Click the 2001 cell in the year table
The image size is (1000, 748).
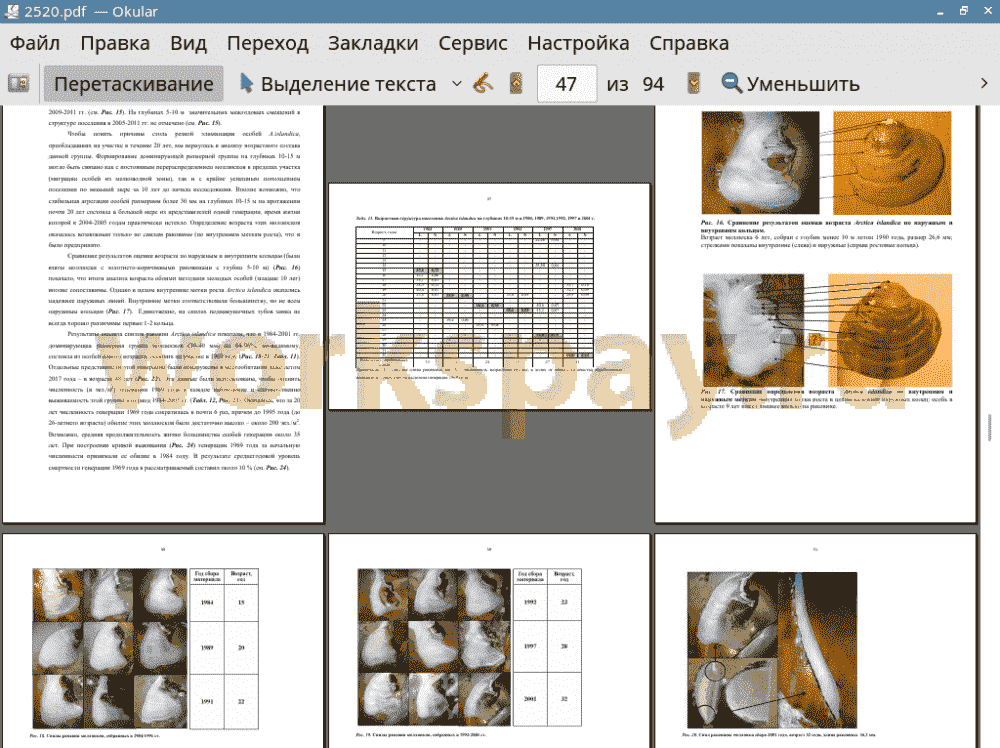(530, 699)
